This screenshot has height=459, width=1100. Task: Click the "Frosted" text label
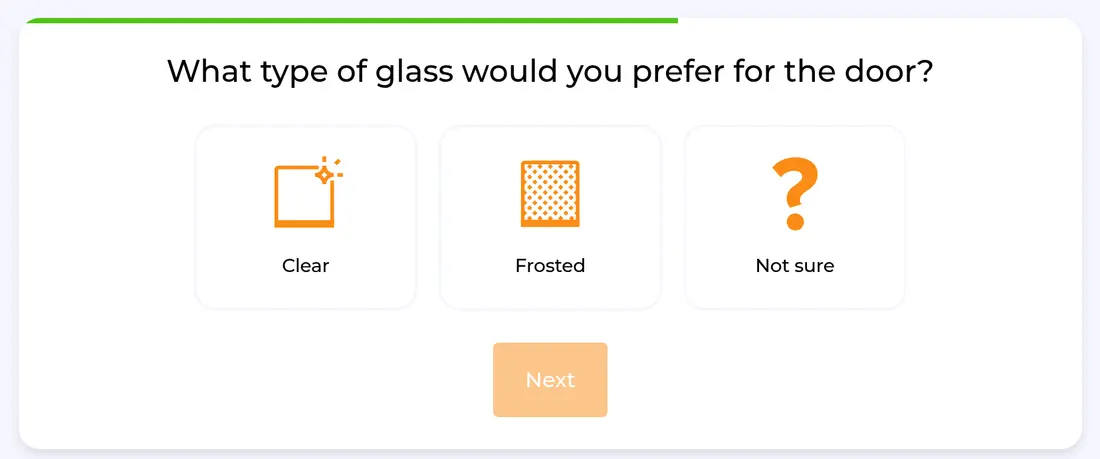[550, 266]
